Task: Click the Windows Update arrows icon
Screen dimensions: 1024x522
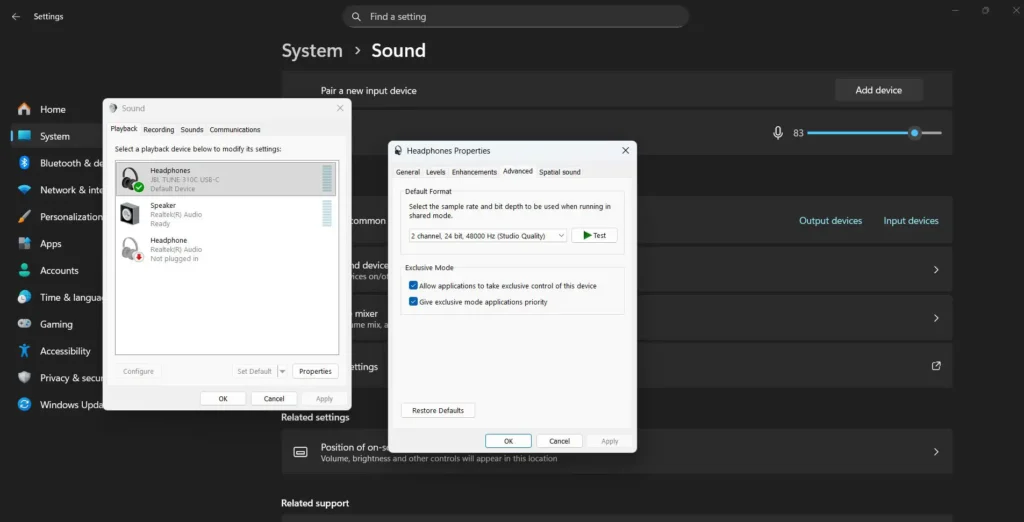Action: pos(24,404)
